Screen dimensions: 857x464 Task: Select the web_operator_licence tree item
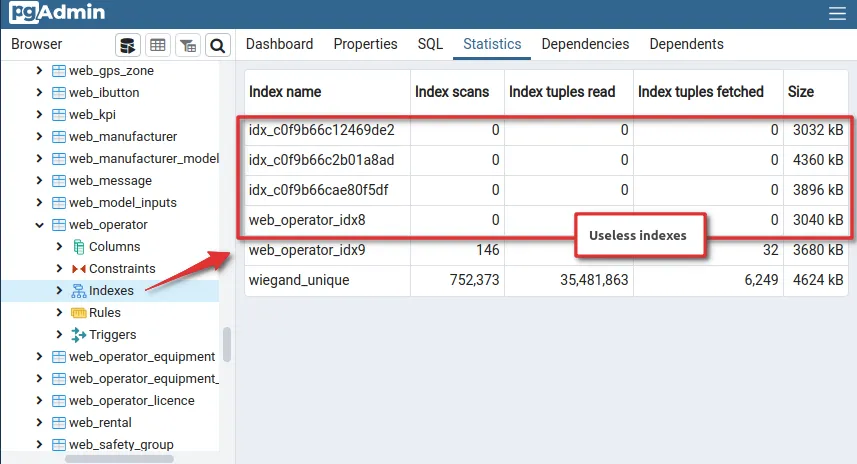coord(132,401)
